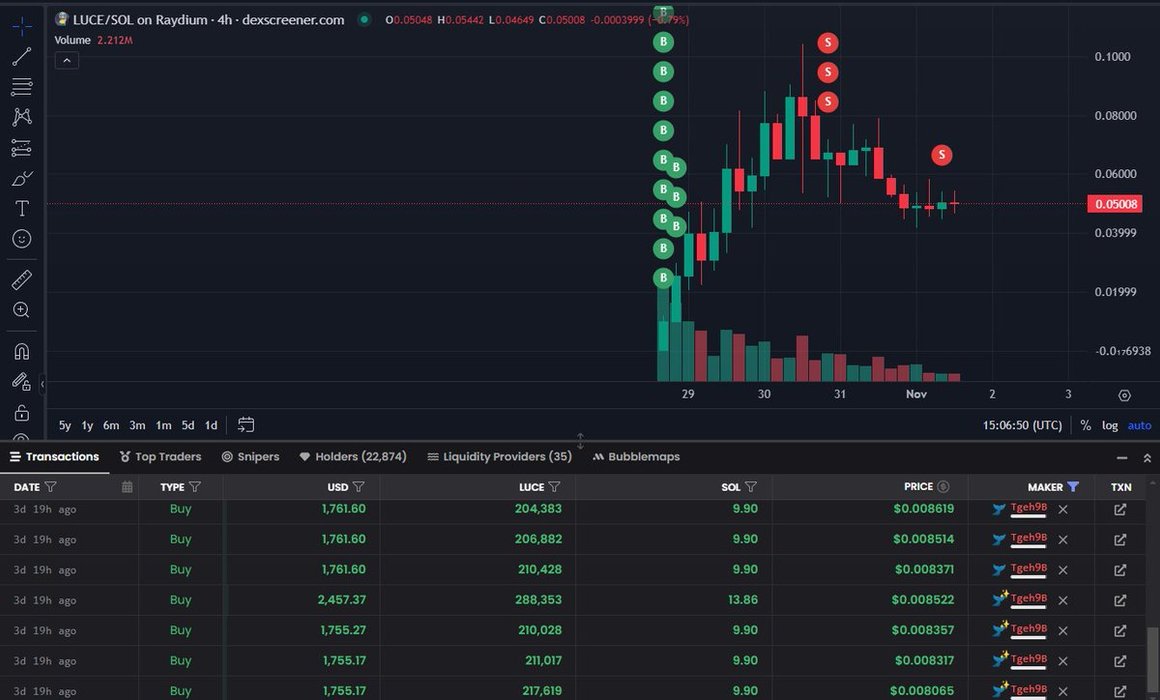Click the S sell marker near 0.06
The width and height of the screenshot is (1160, 700).
[941, 155]
